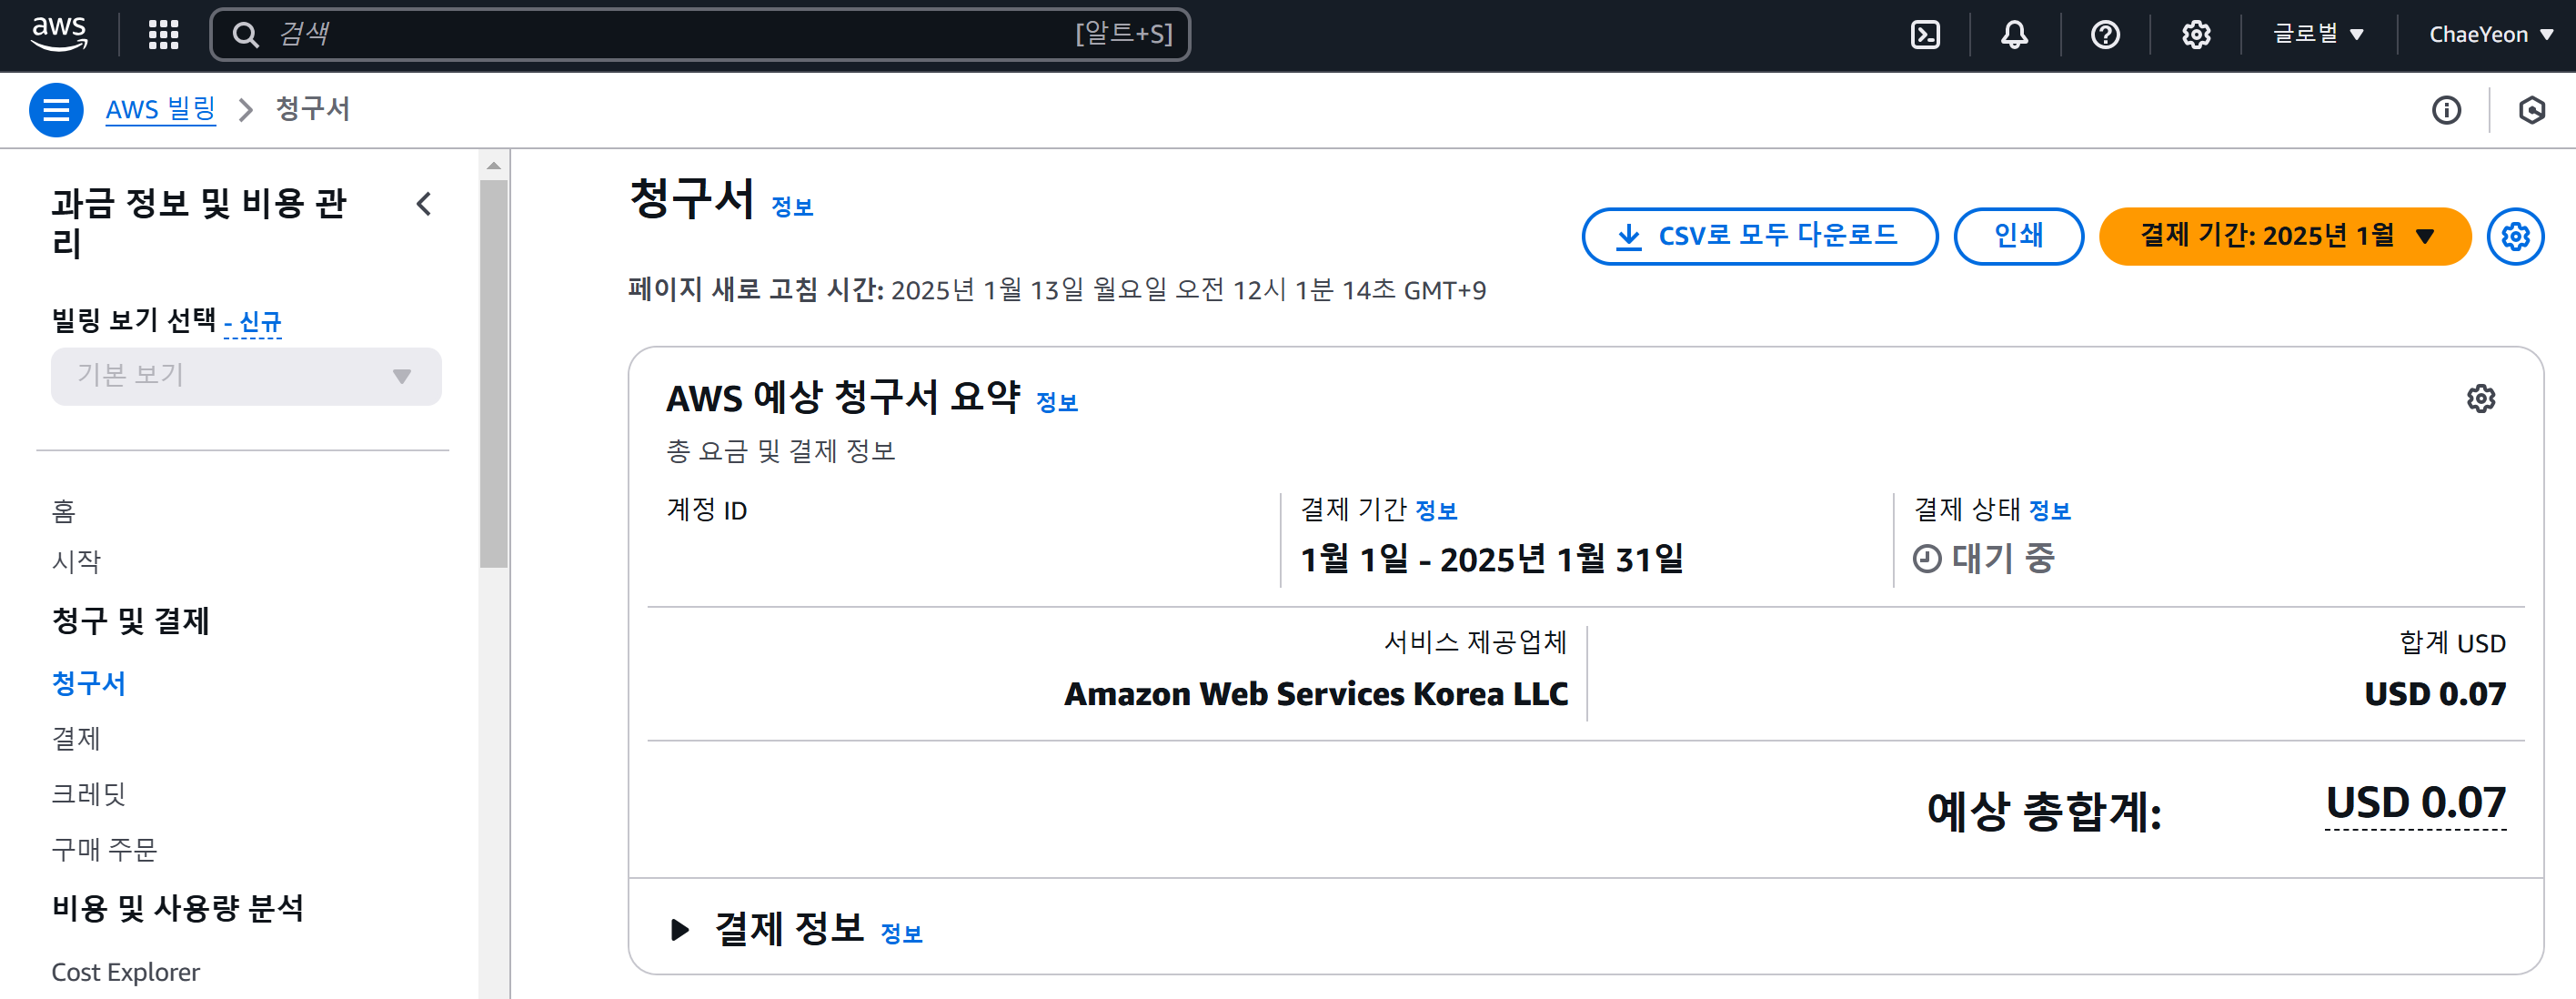This screenshot has height=999, width=2576.
Task: Open the 글로벌 region dropdown
Action: tap(2317, 35)
